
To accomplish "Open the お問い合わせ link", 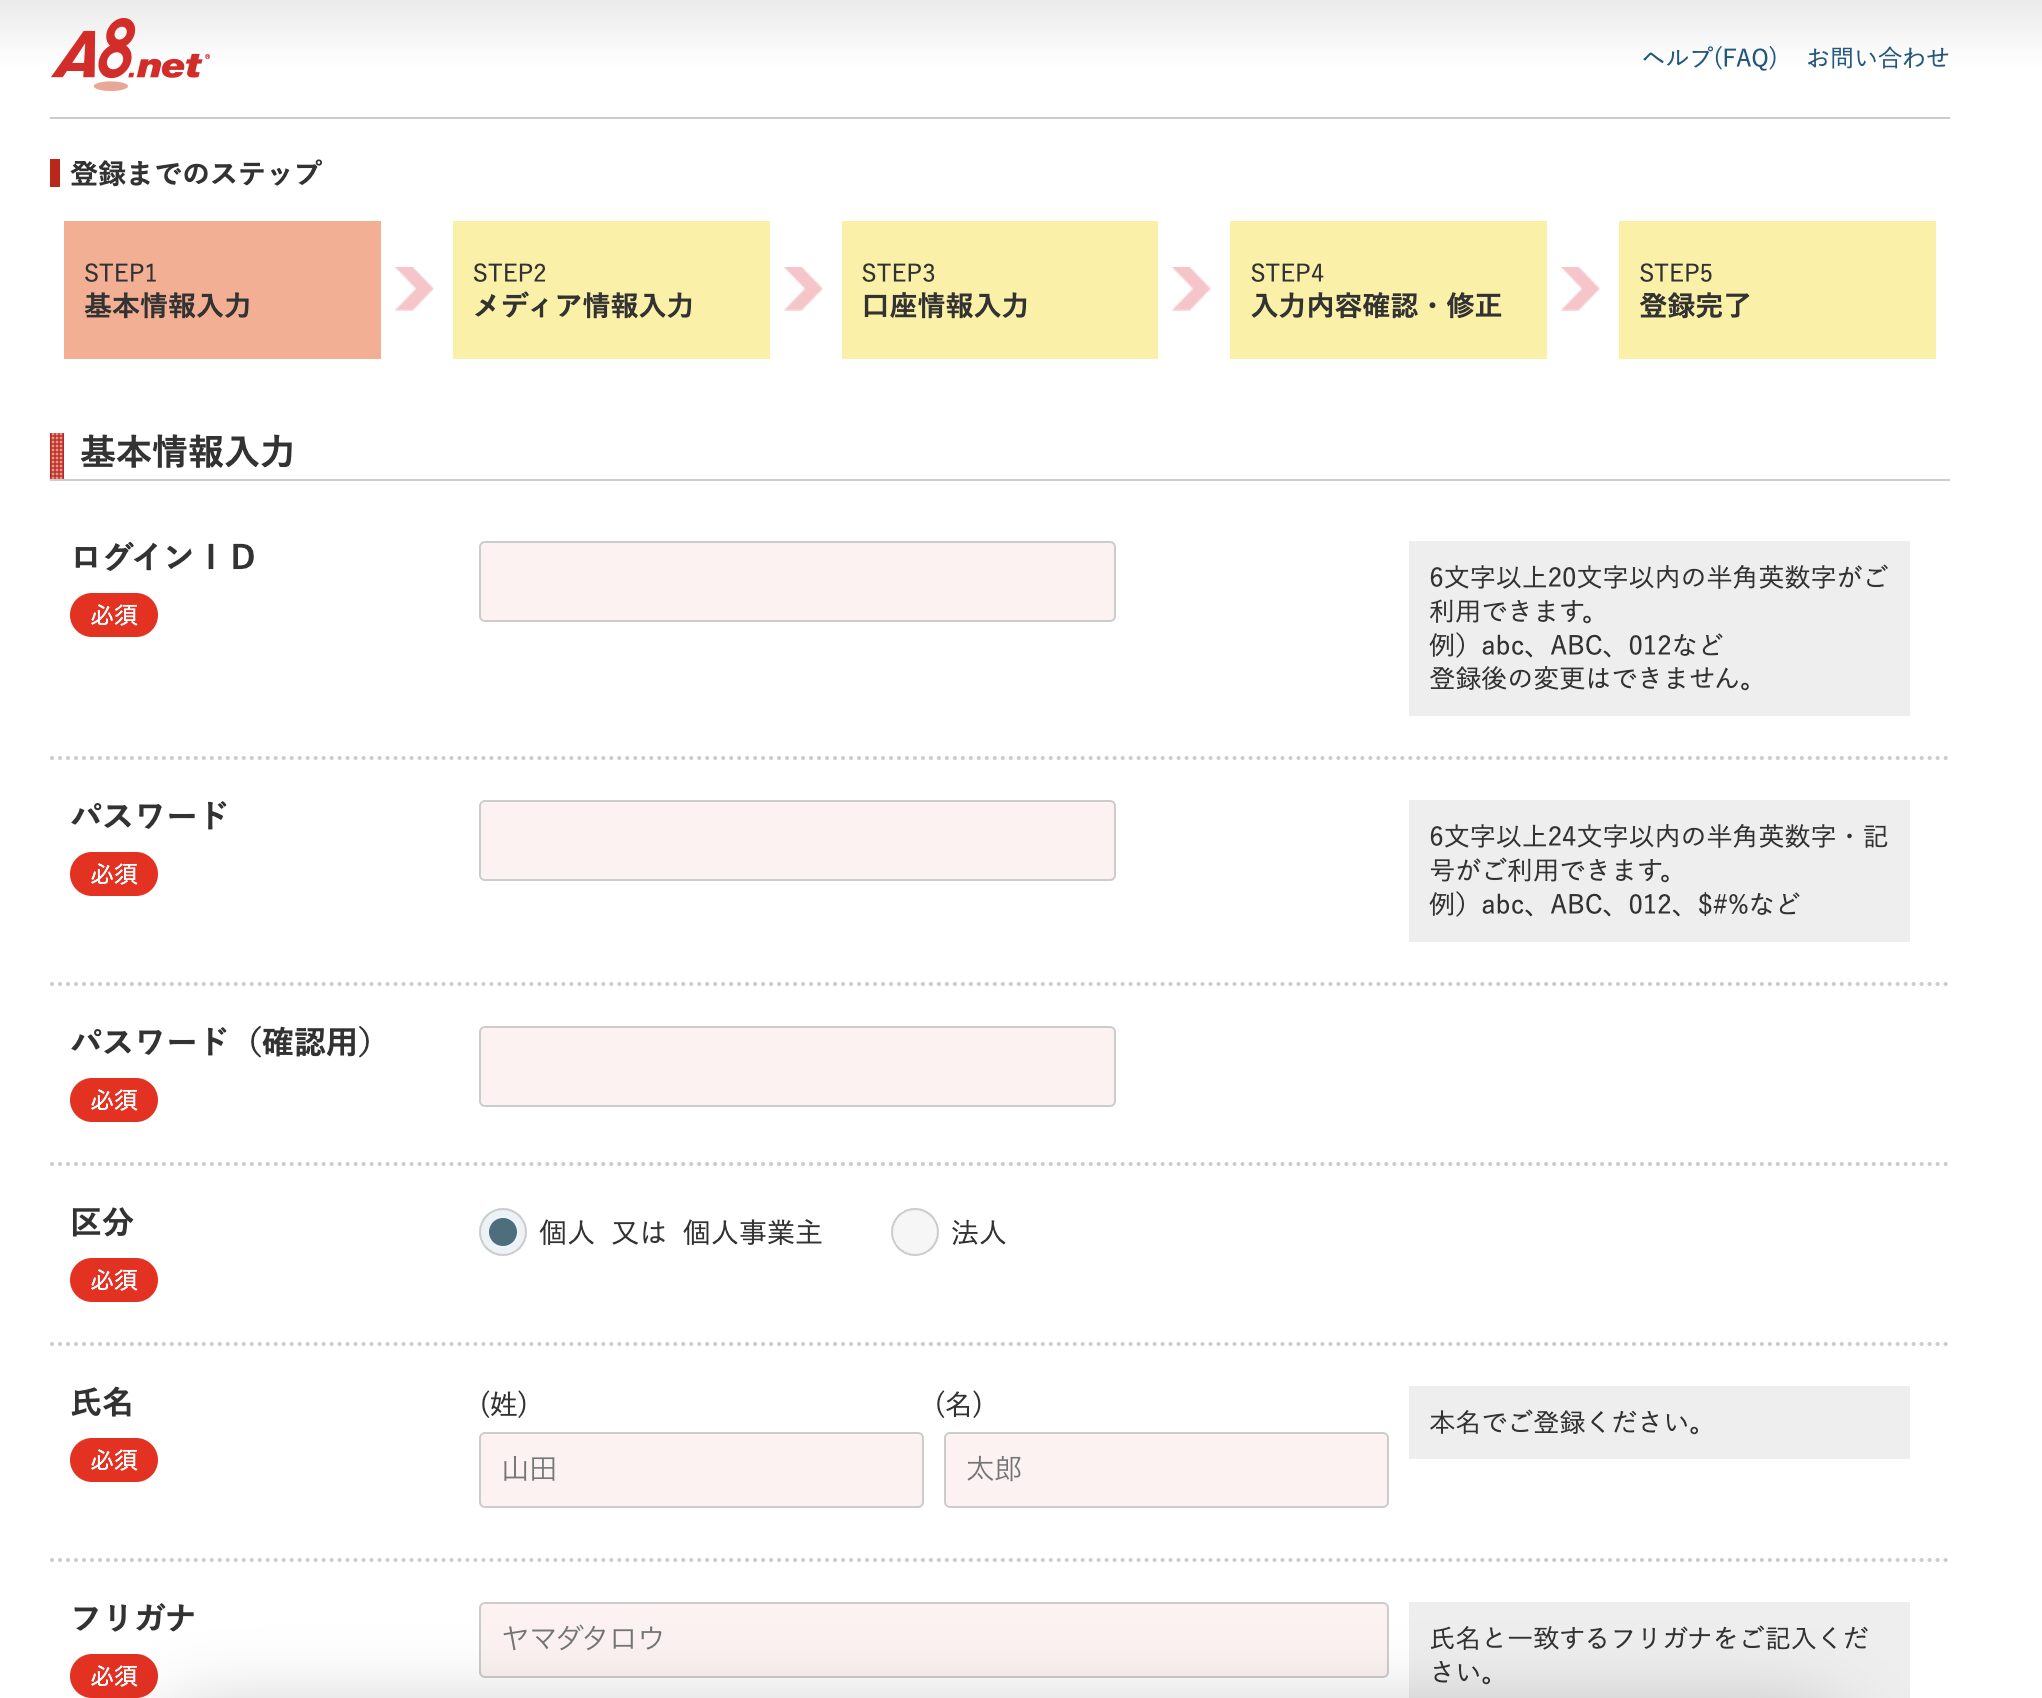I will [x=1877, y=58].
